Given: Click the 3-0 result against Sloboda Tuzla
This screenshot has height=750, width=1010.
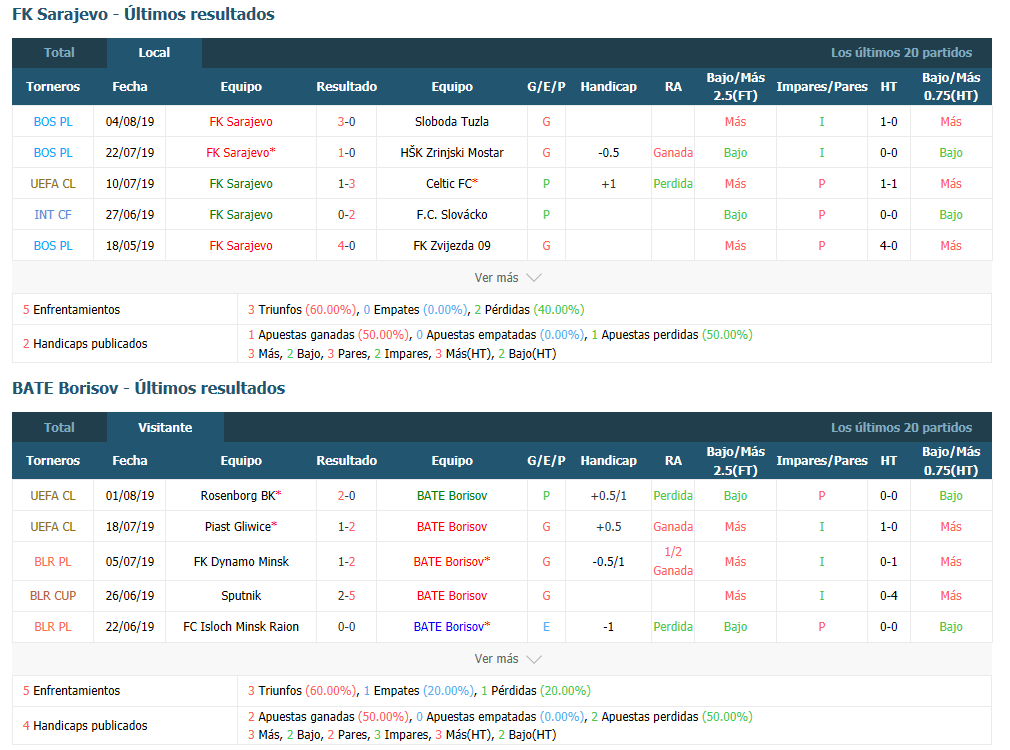Looking at the screenshot, I should (x=347, y=122).
